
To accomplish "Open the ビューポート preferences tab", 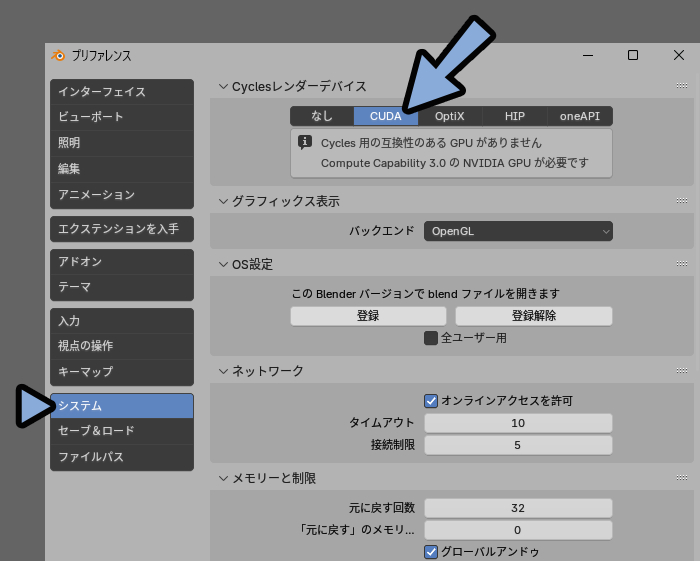I will click(x=122, y=117).
